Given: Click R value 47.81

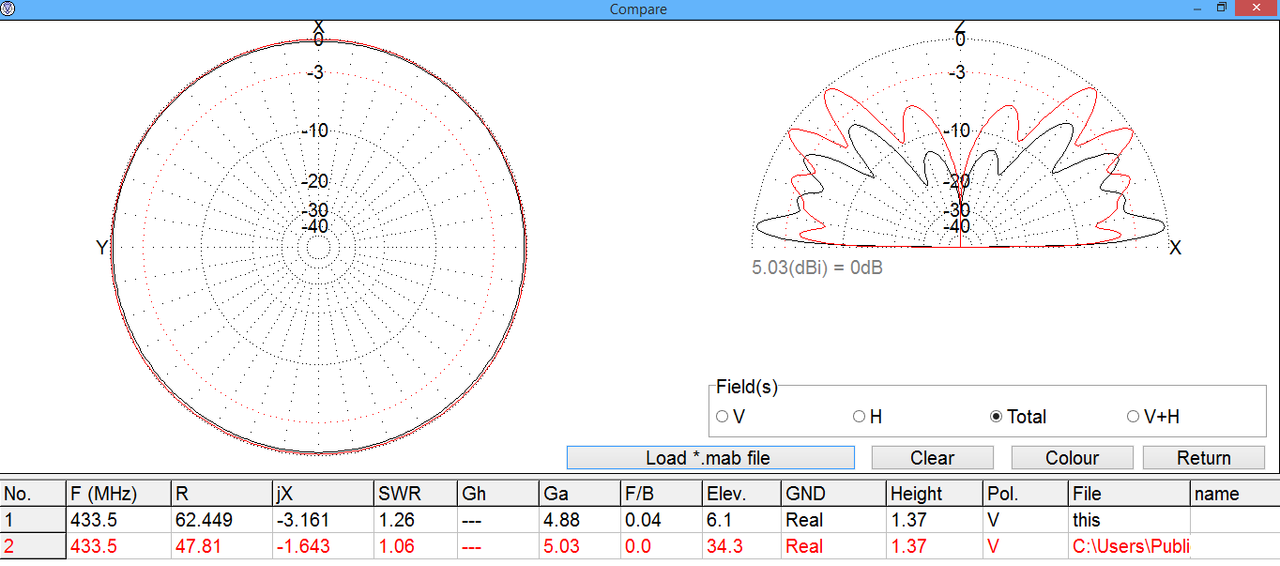Looking at the screenshot, I should [x=197, y=547].
